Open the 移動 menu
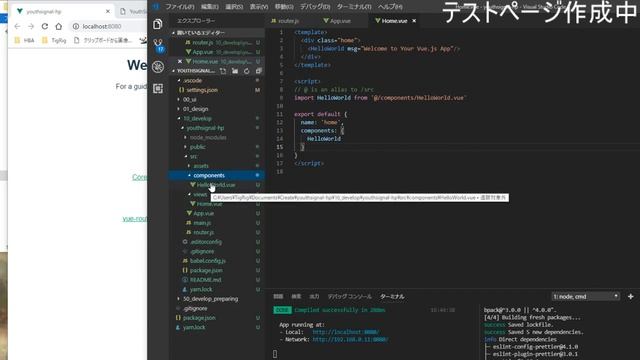 (x=284, y=7)
